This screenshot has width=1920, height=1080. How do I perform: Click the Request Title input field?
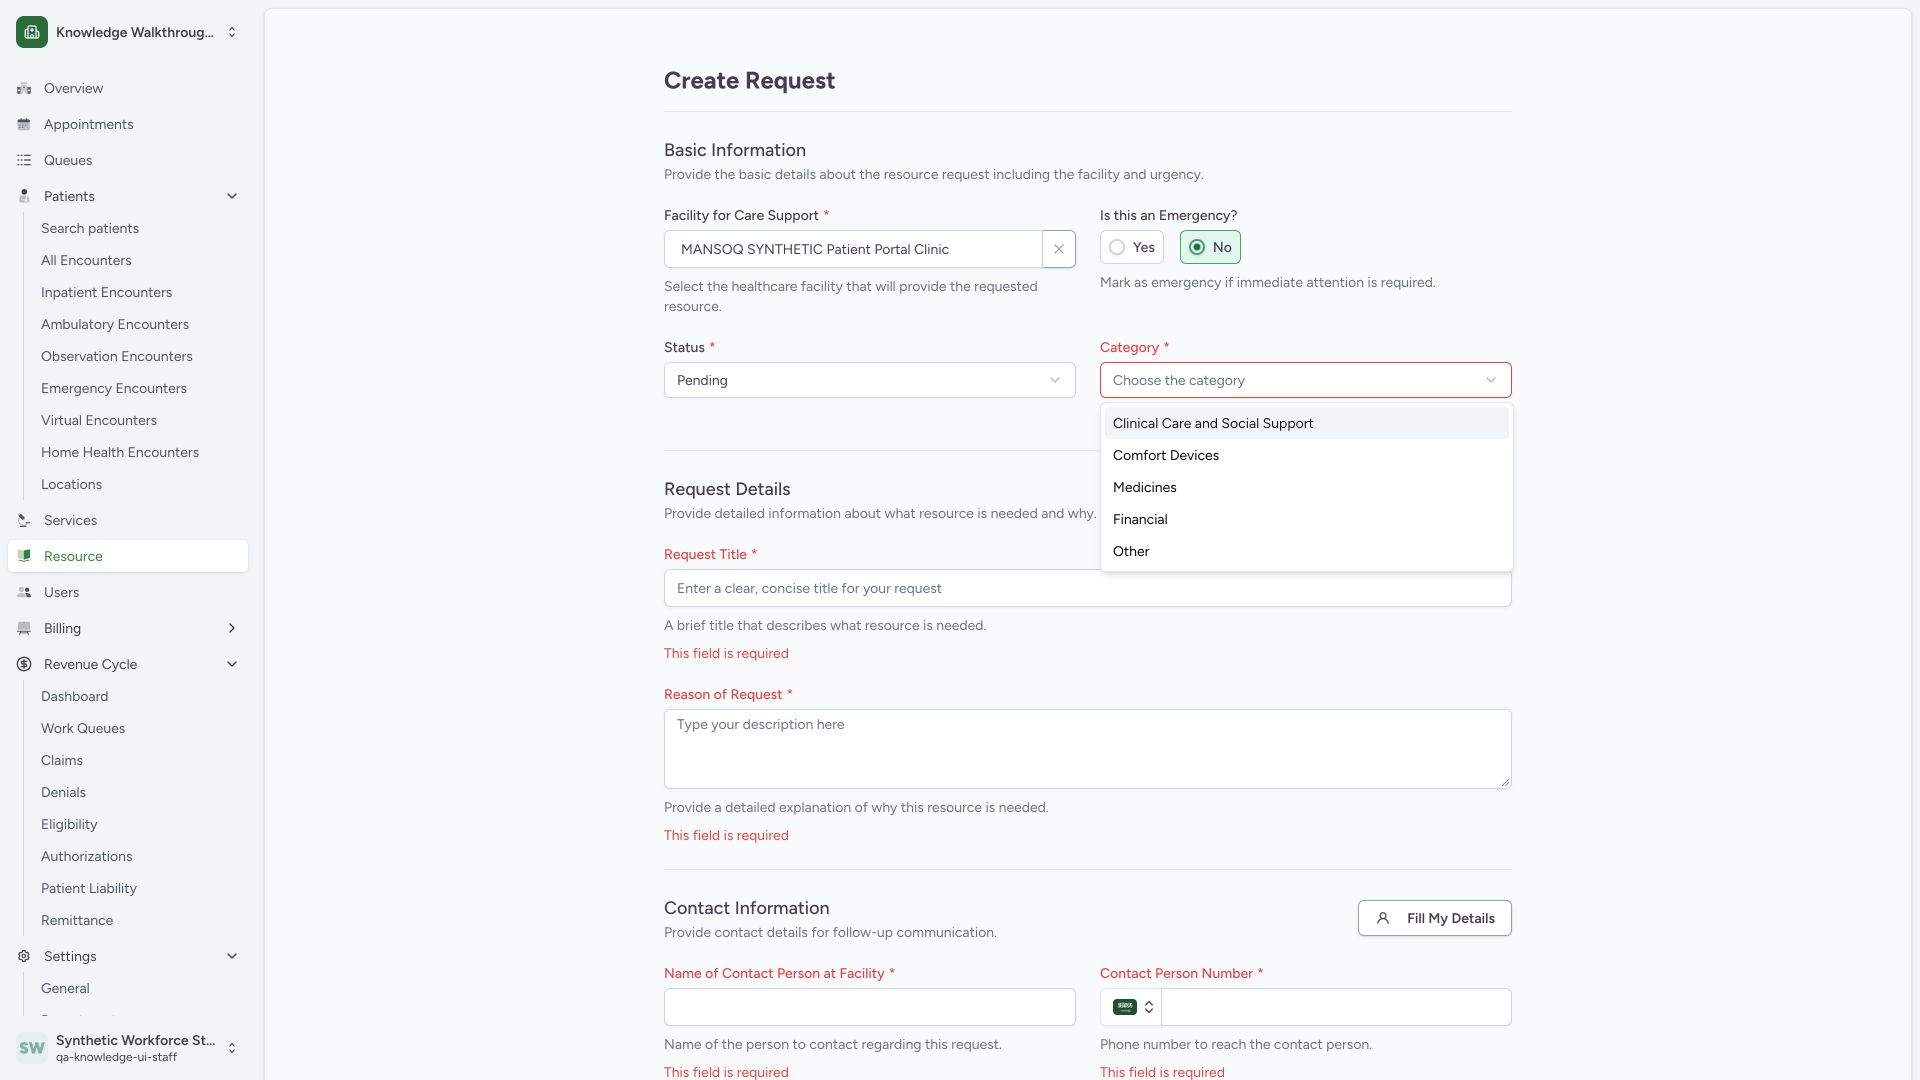tap(1088, 588)
